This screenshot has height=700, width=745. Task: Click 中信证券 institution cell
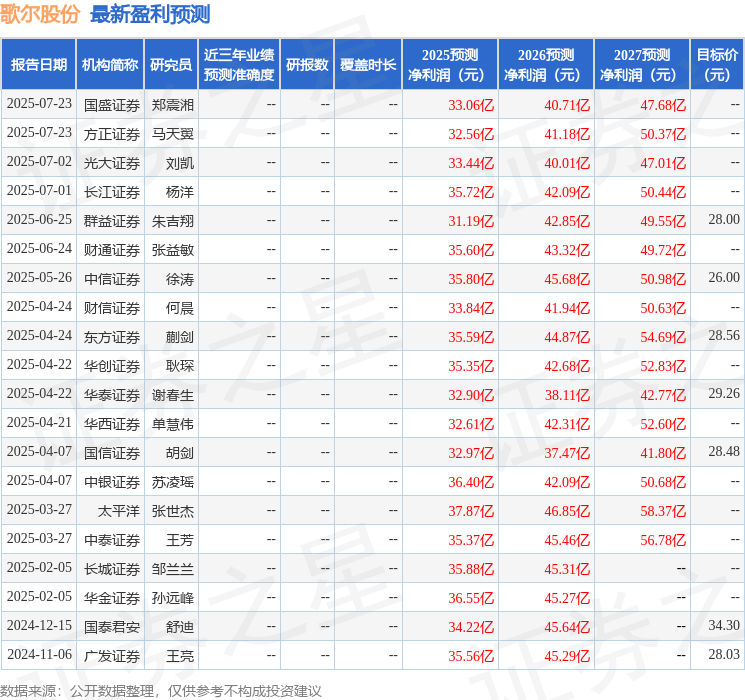112,279
